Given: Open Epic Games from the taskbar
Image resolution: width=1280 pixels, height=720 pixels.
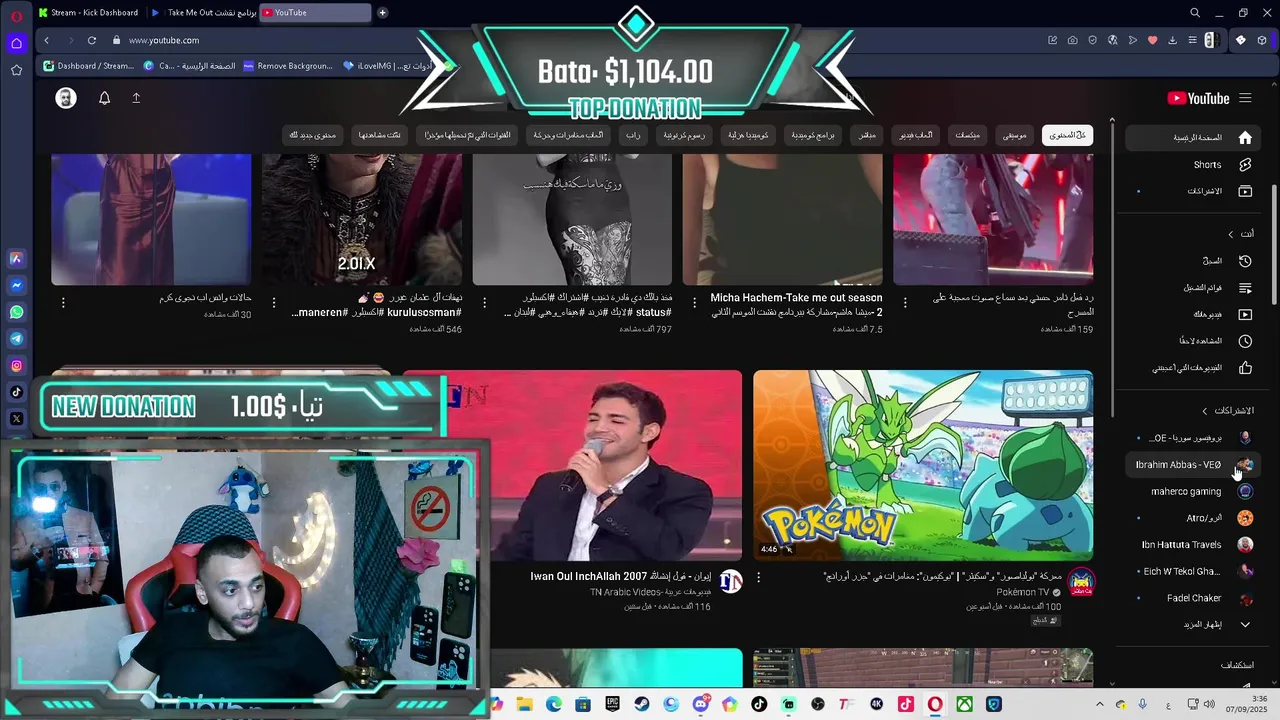Looking at the screenshot, I should coord(612,705).
